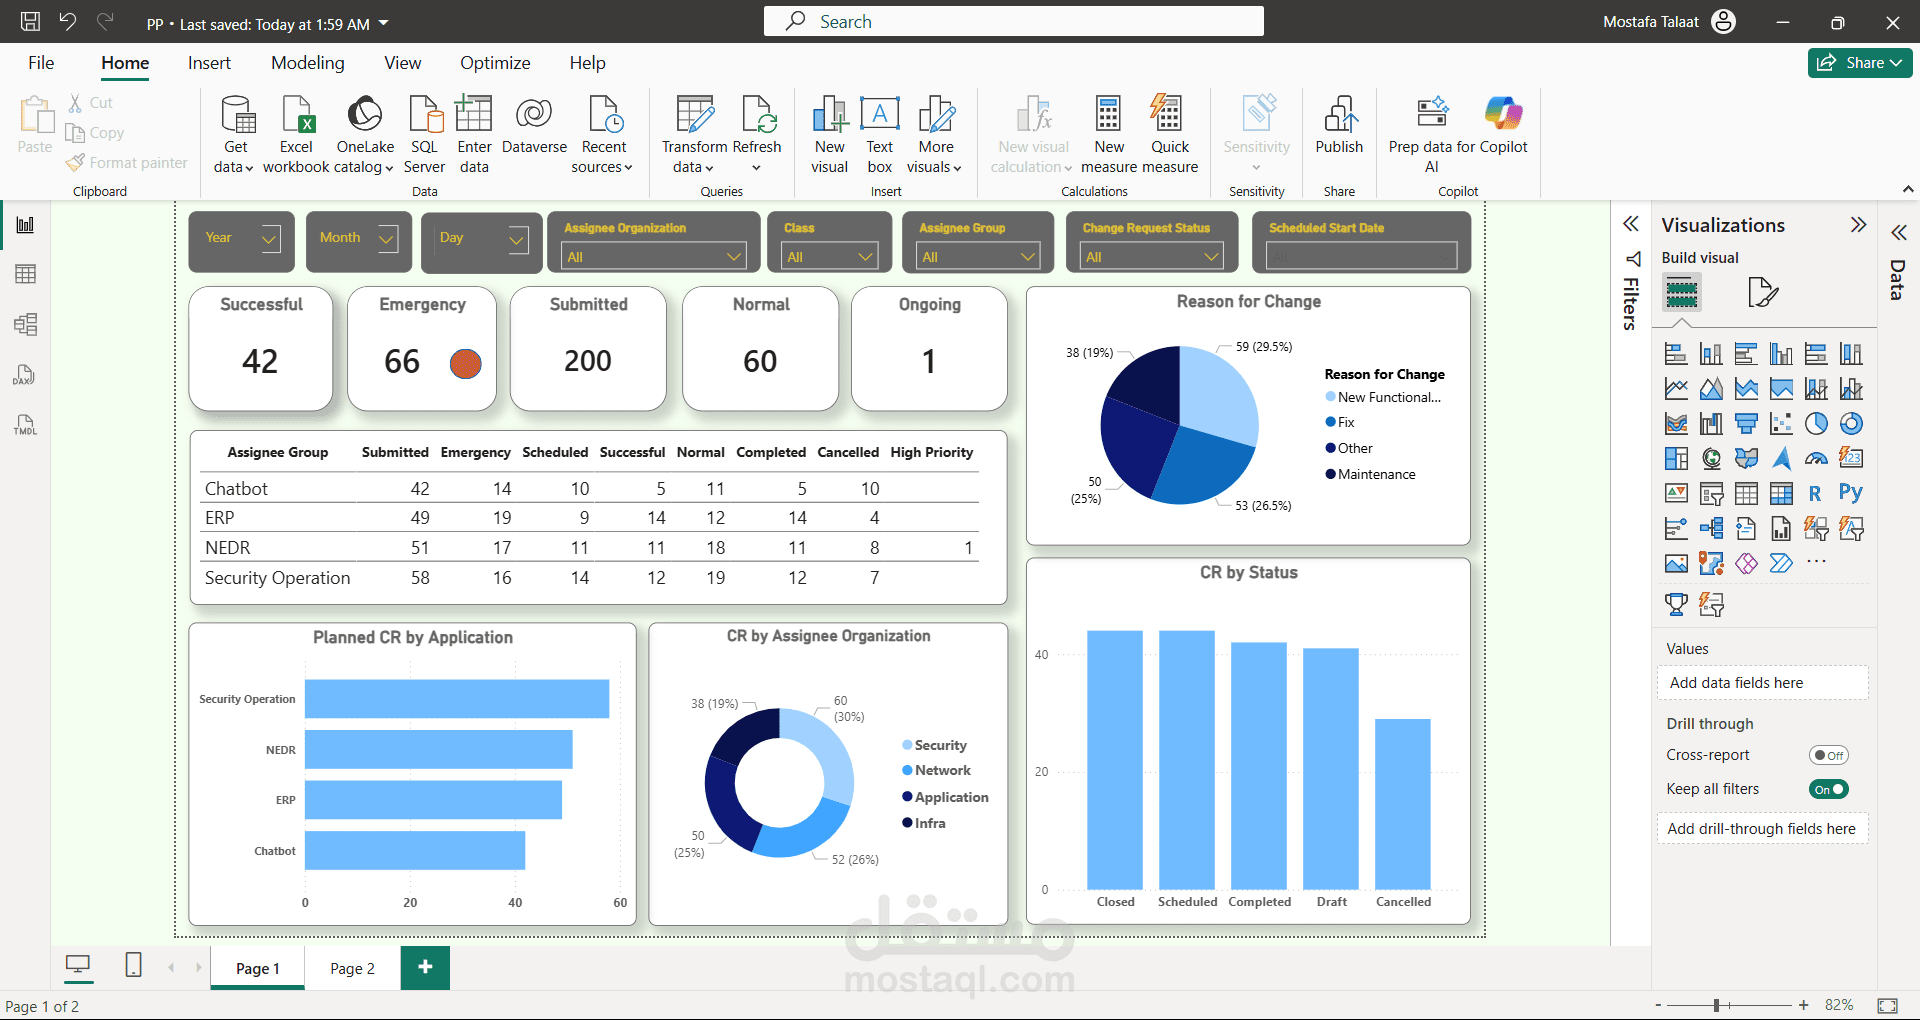This screenshot has height=1020, width=1920.
Task: Choose the donut chart visualization icon
Action: pyautogui.click(x=1851, y=424)
